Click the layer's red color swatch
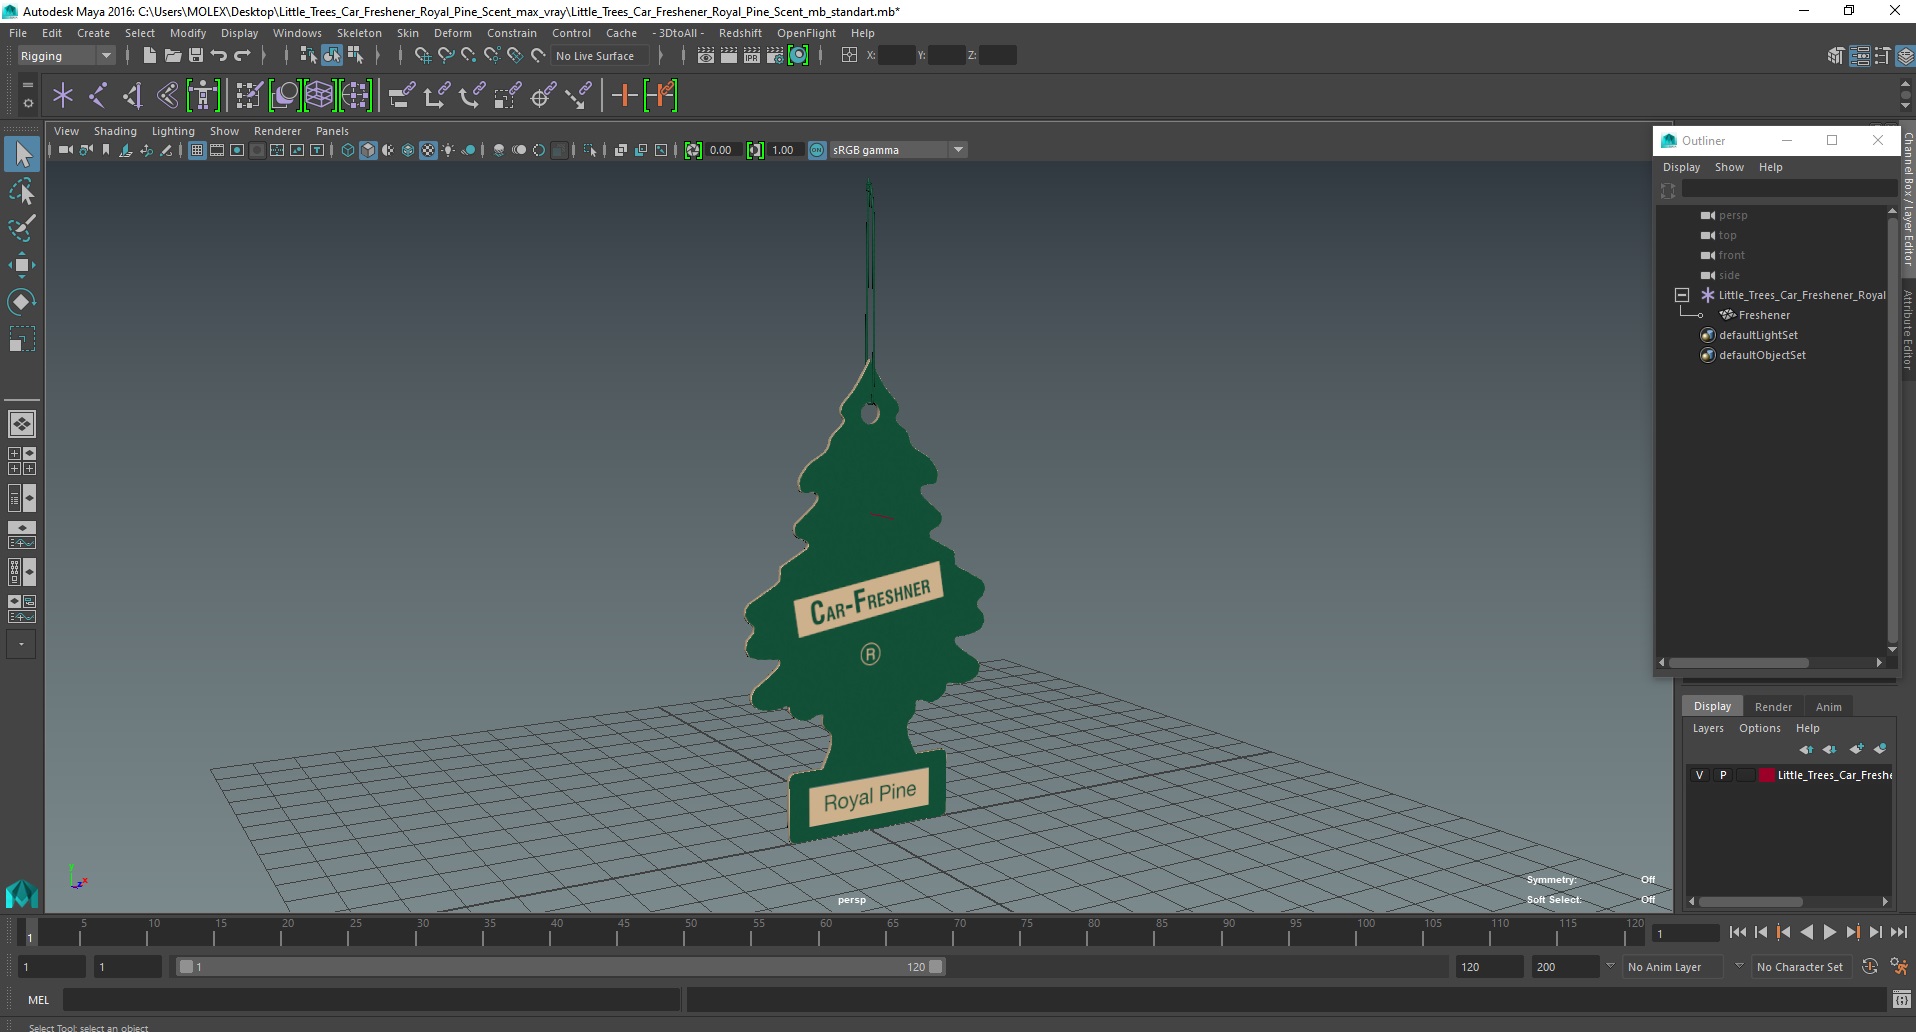Image resolution: width=1916 pixels, height=1032 pixels. pyautogui.click(x=1767, y=775)
